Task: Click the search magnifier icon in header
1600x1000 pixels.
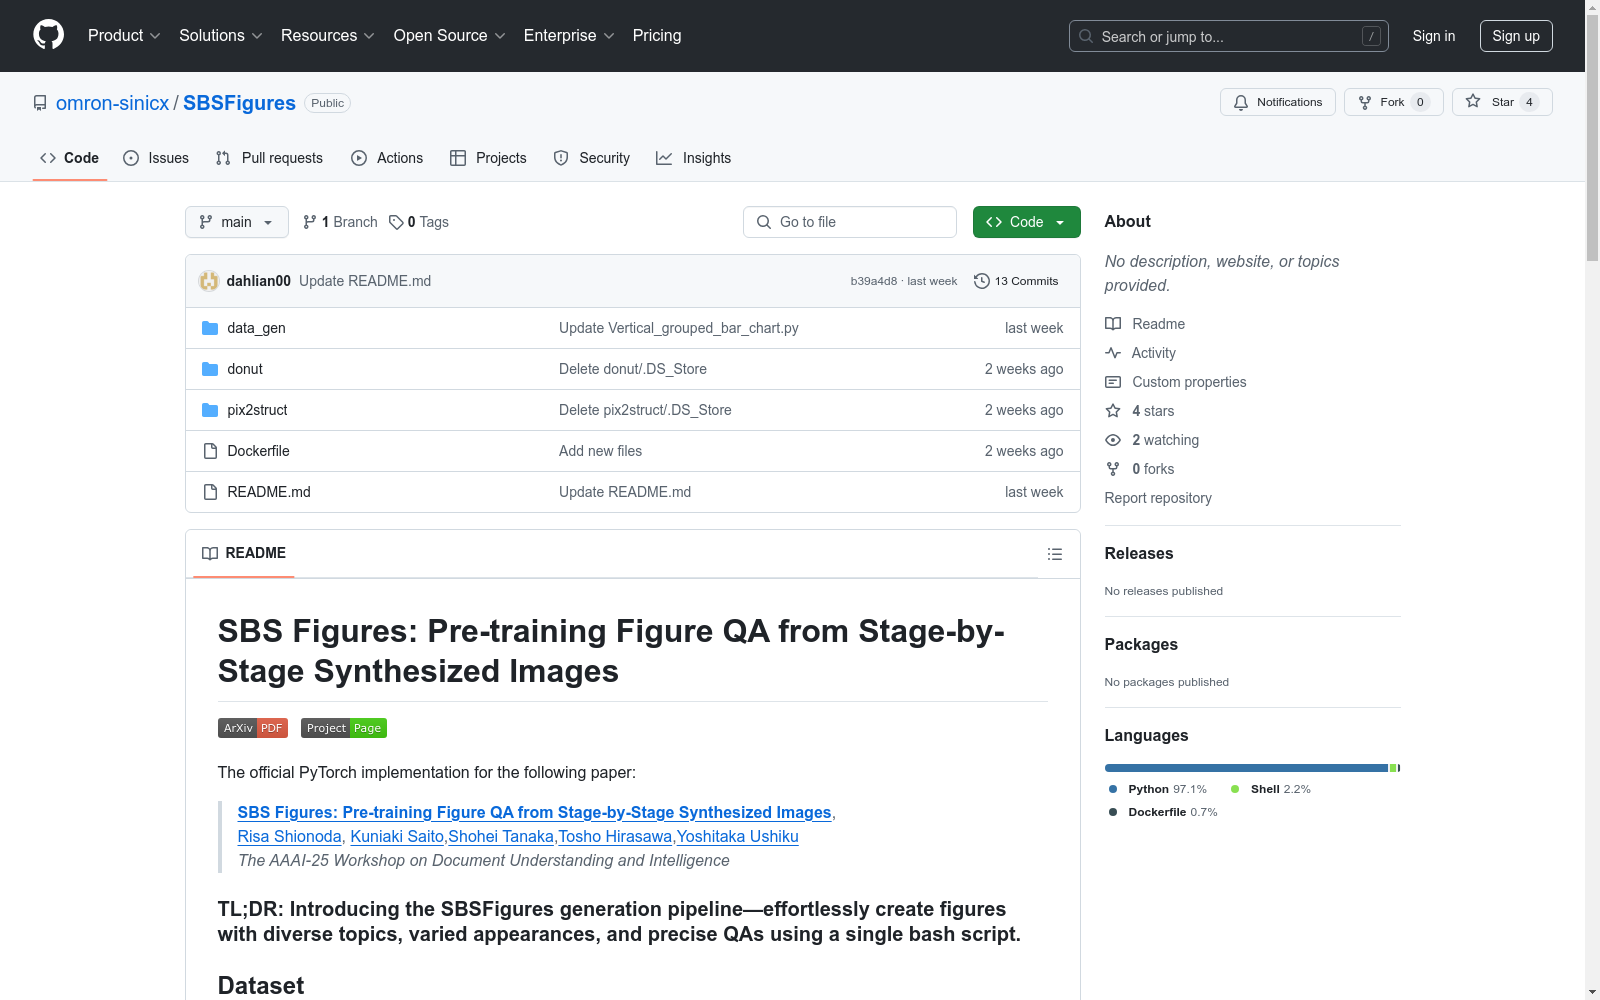Action: click(x=1086, y=36)
